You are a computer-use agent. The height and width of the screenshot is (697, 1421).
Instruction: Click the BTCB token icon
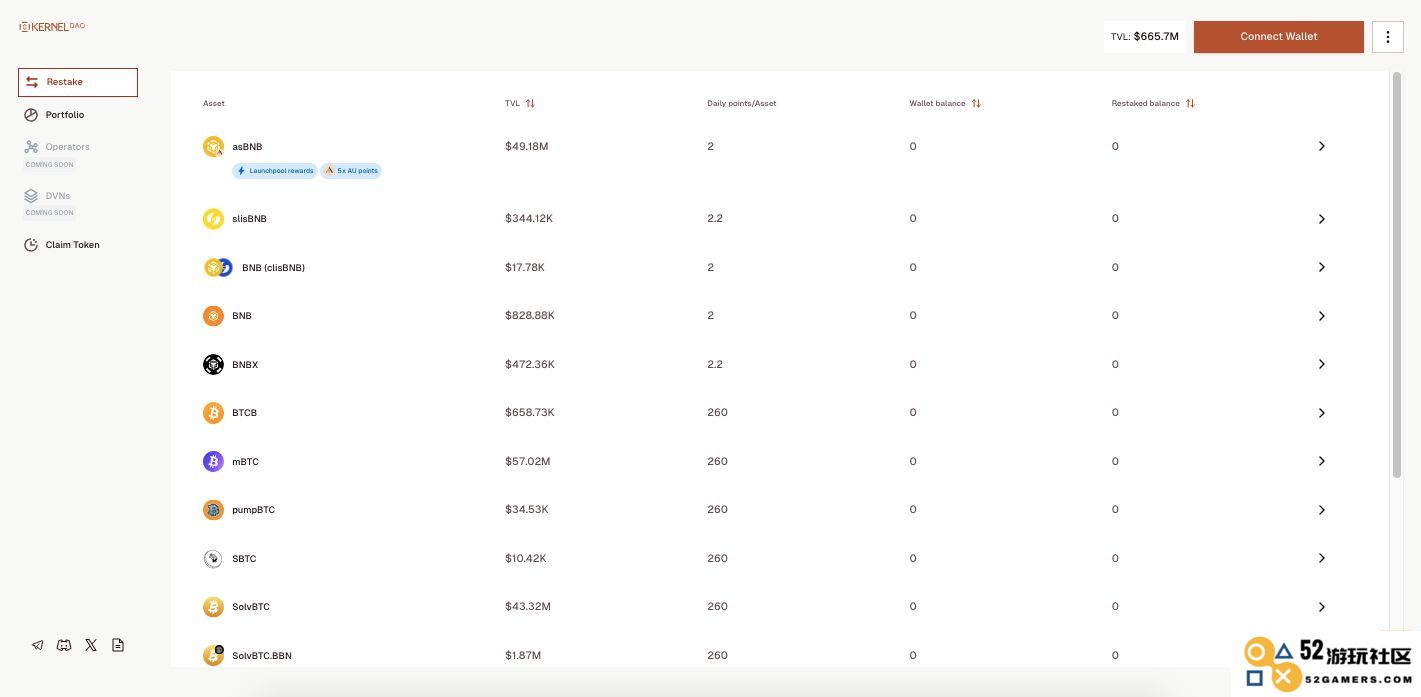click(x=213, y=413)
